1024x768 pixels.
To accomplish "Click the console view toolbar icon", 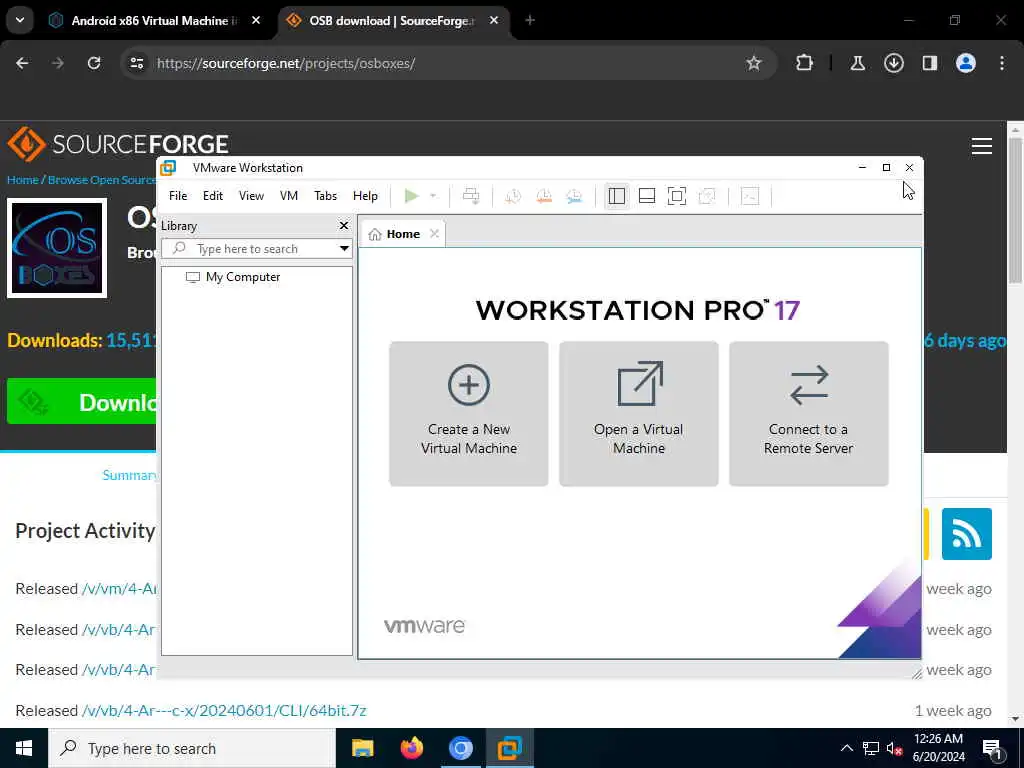I will click(750, 196).
